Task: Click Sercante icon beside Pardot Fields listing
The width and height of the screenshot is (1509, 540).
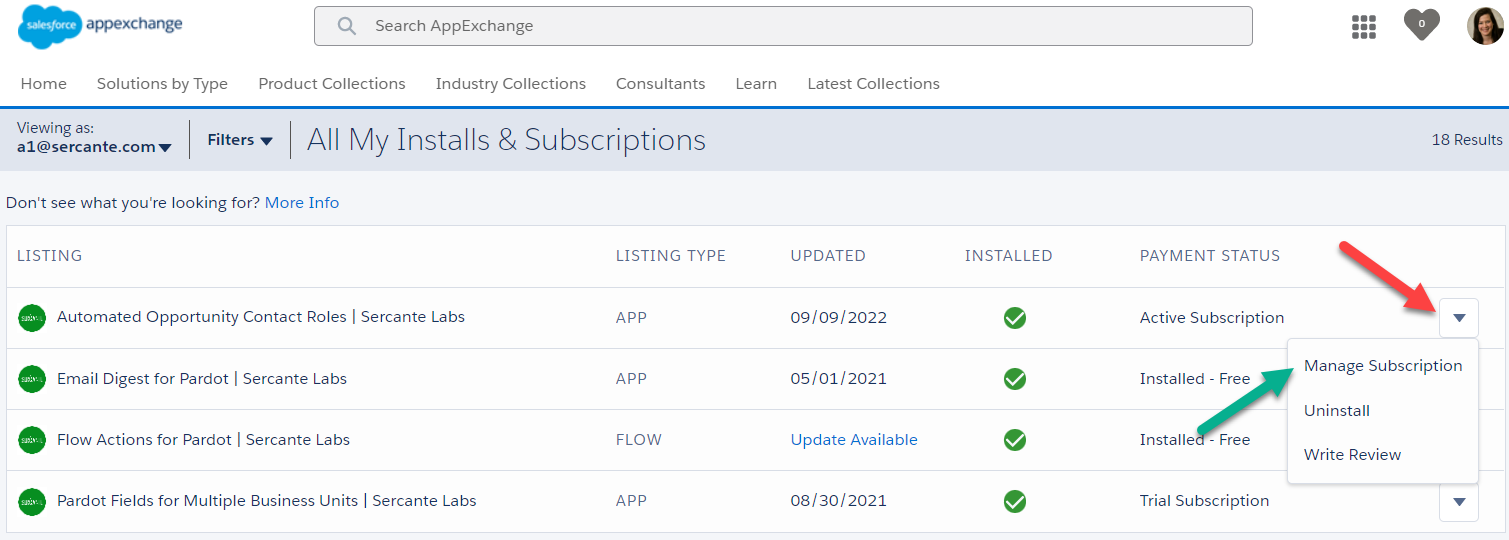Action: [32, 501]
